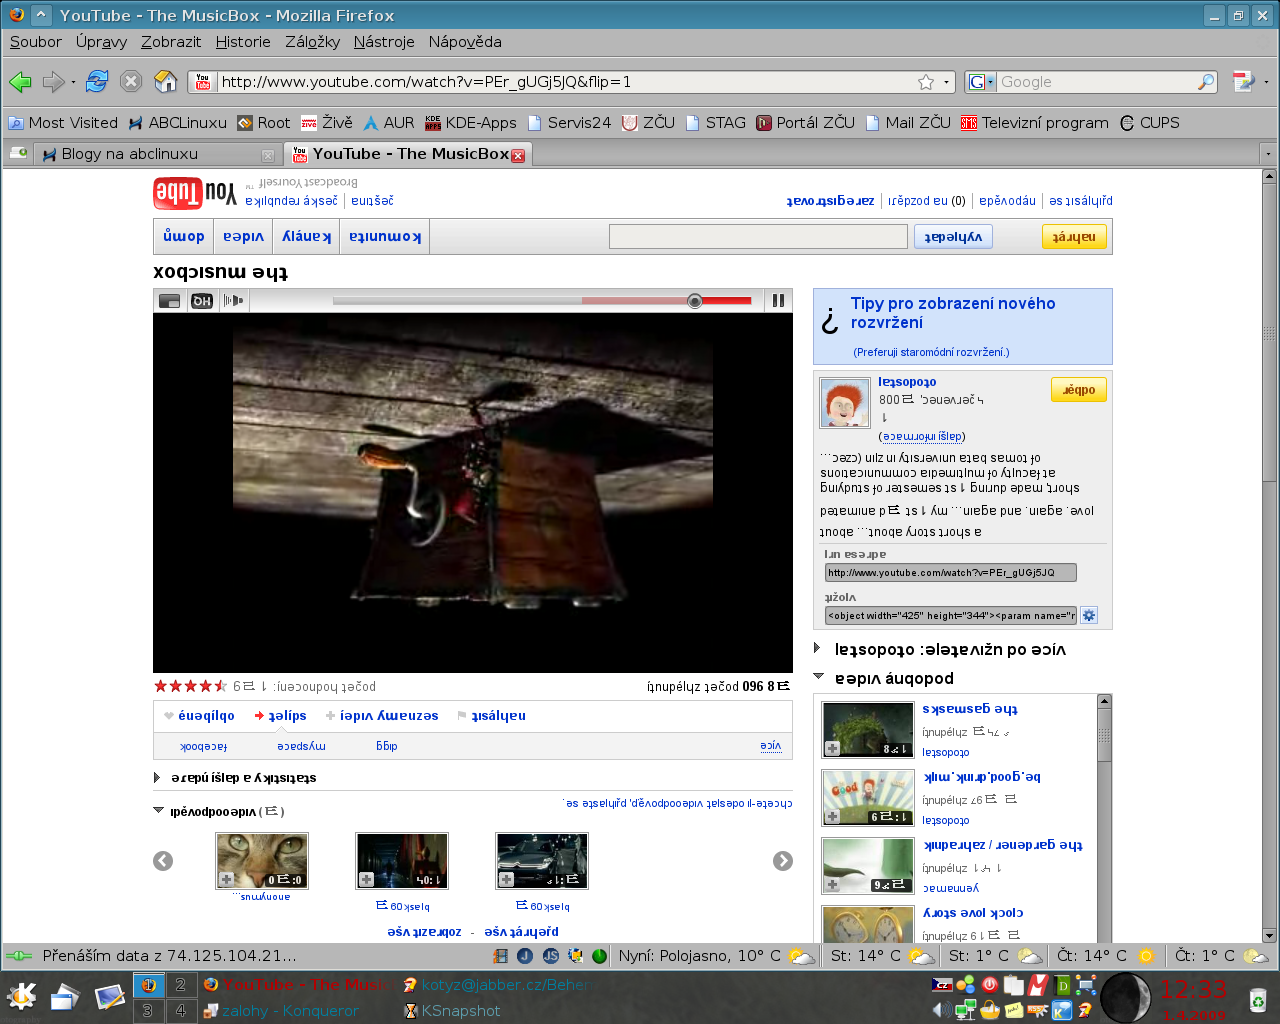Click the new tab icon left of tabs
The height and width of the screenshot is (1024, 1280).
click(x=18, y=153)
